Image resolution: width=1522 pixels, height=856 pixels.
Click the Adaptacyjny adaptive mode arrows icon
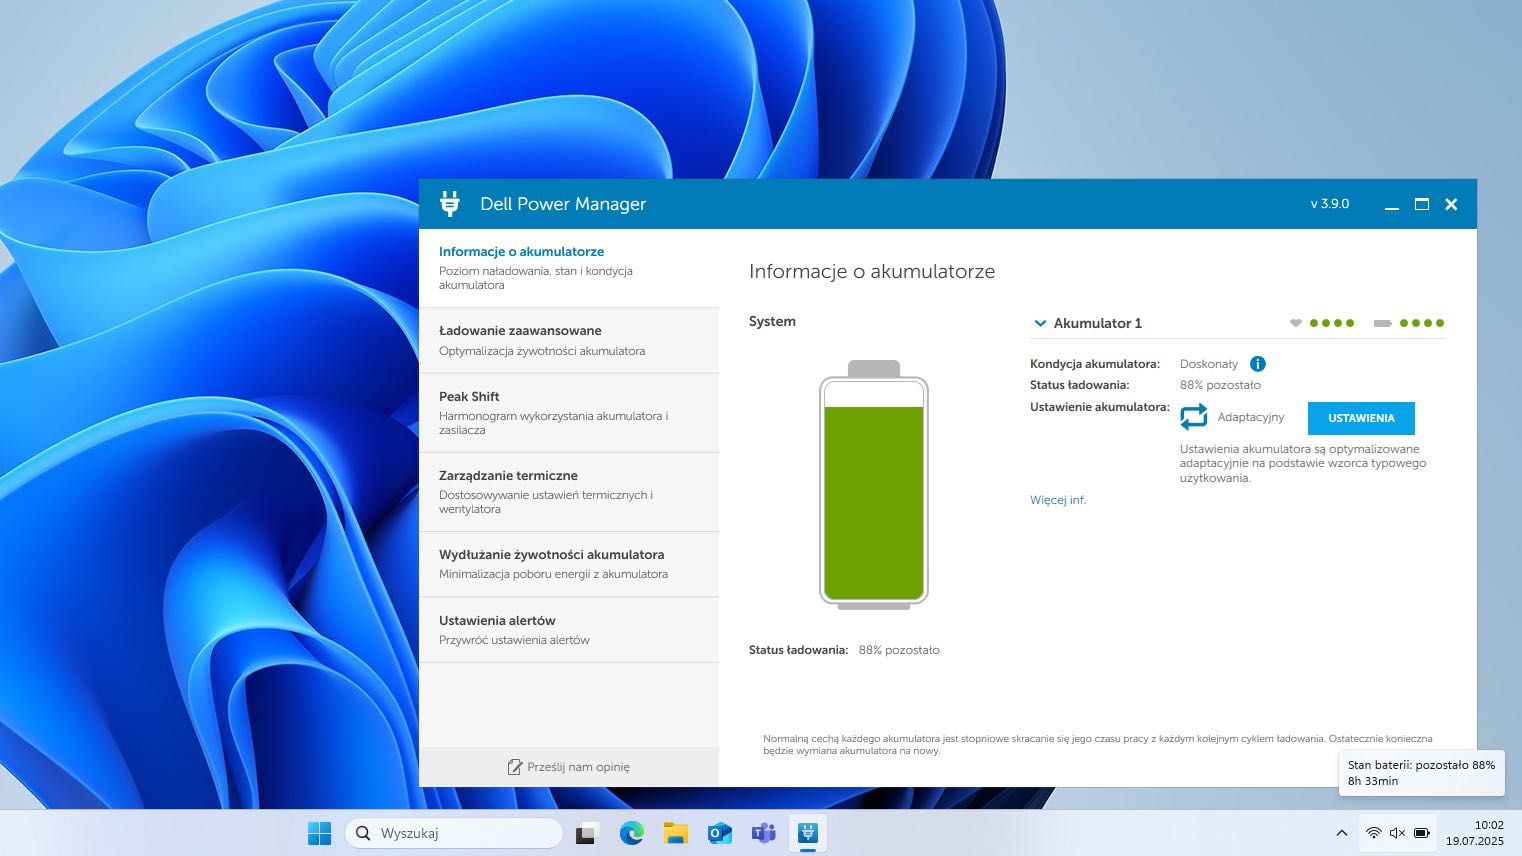pyautogui.click(x=1194, y=417)
